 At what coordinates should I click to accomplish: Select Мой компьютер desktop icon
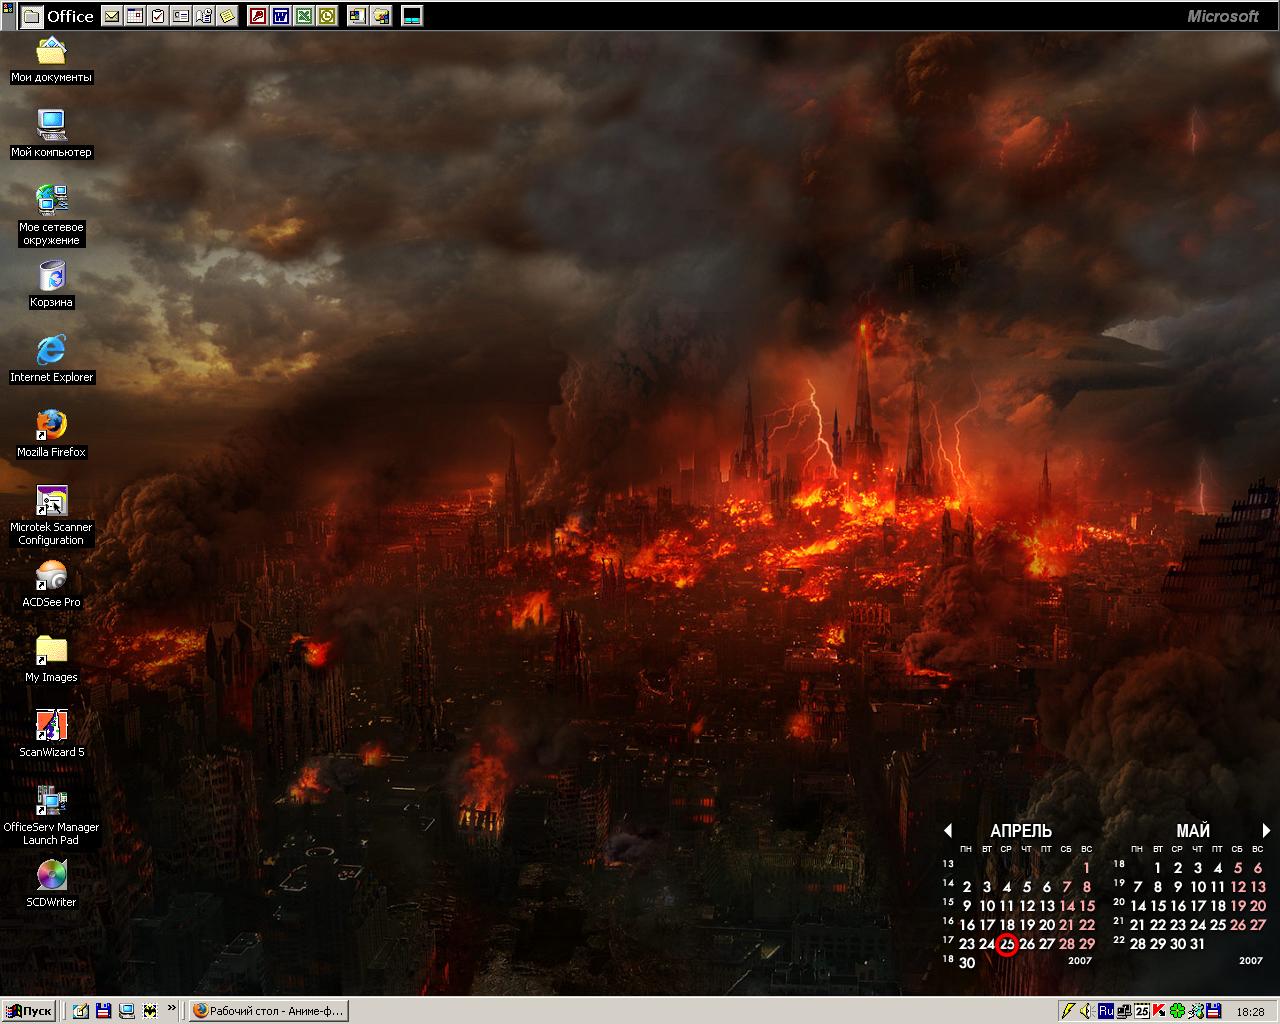click(x=51, y=133)
